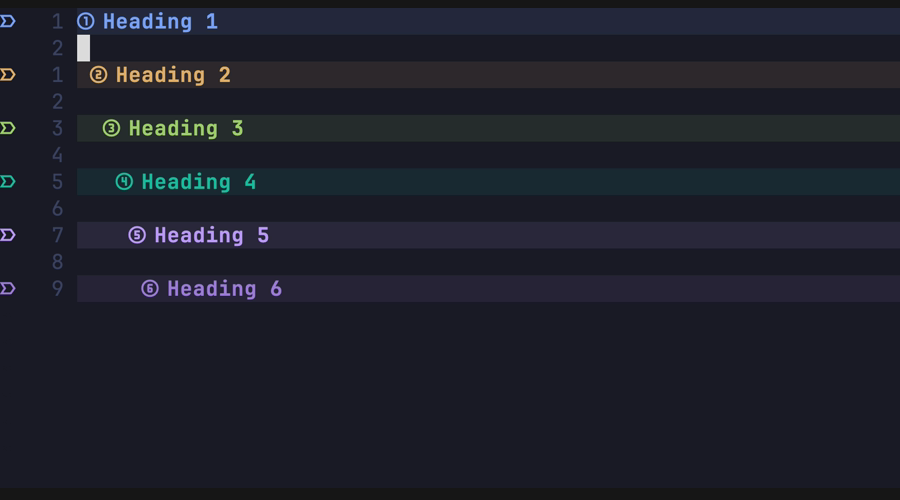Click the gutter sign beside Heading 6
The image size is (900, 500).
pos(8,289)
